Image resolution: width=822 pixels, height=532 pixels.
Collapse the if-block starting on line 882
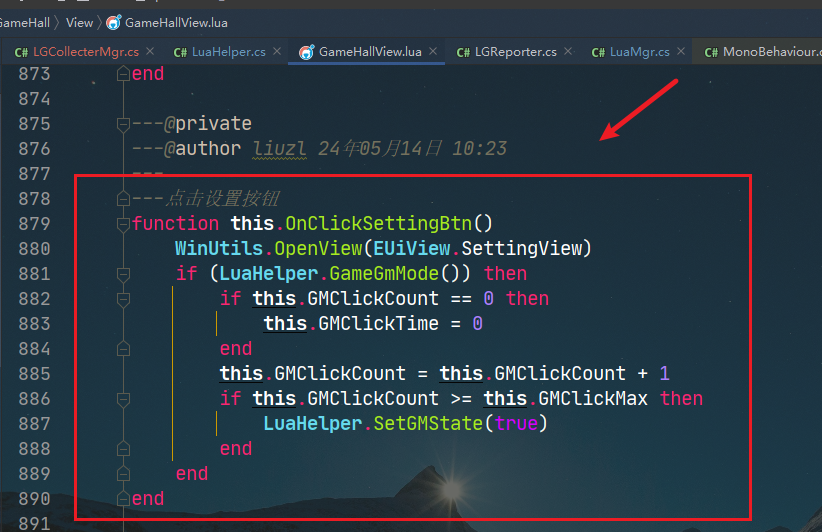click(x=123, y=298)
